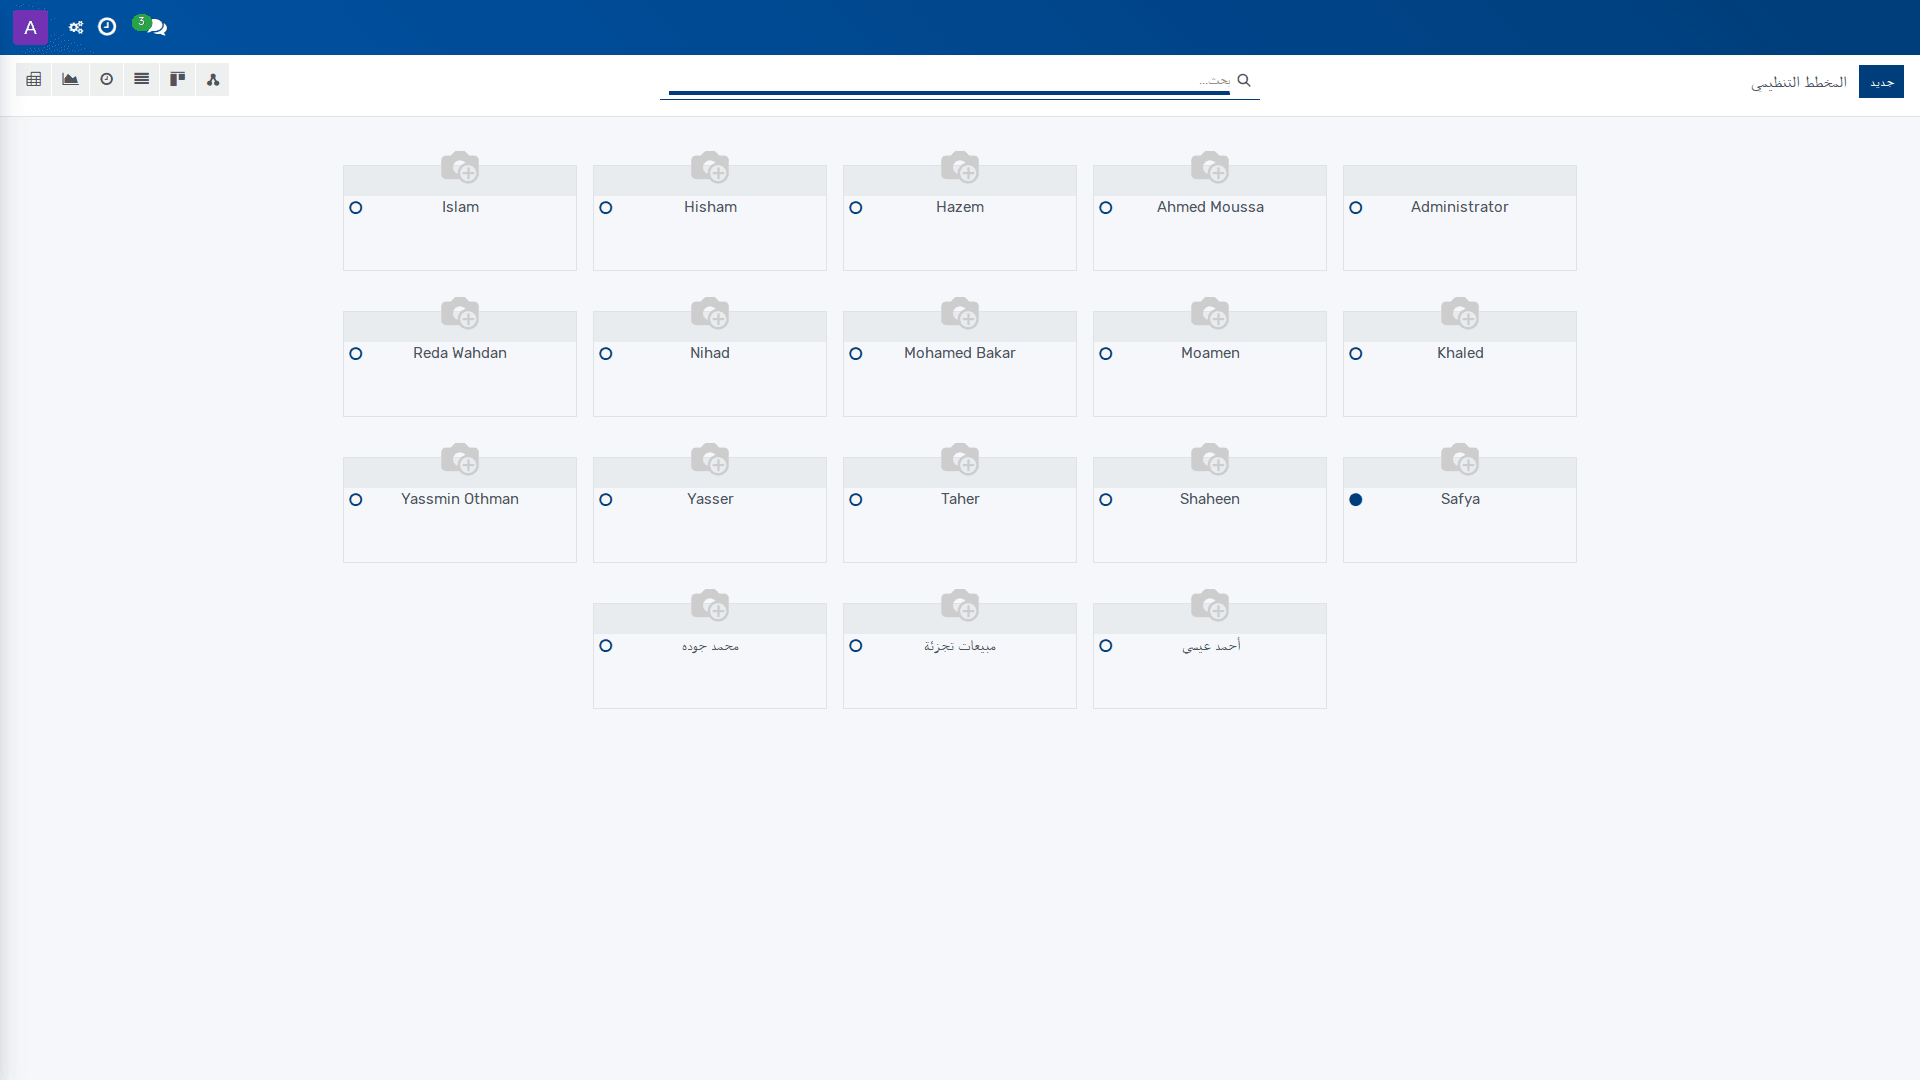Screen dimensions: 1920x1080
Task: Add photo for Hisham via camera icon
Action: coord(710,167)
